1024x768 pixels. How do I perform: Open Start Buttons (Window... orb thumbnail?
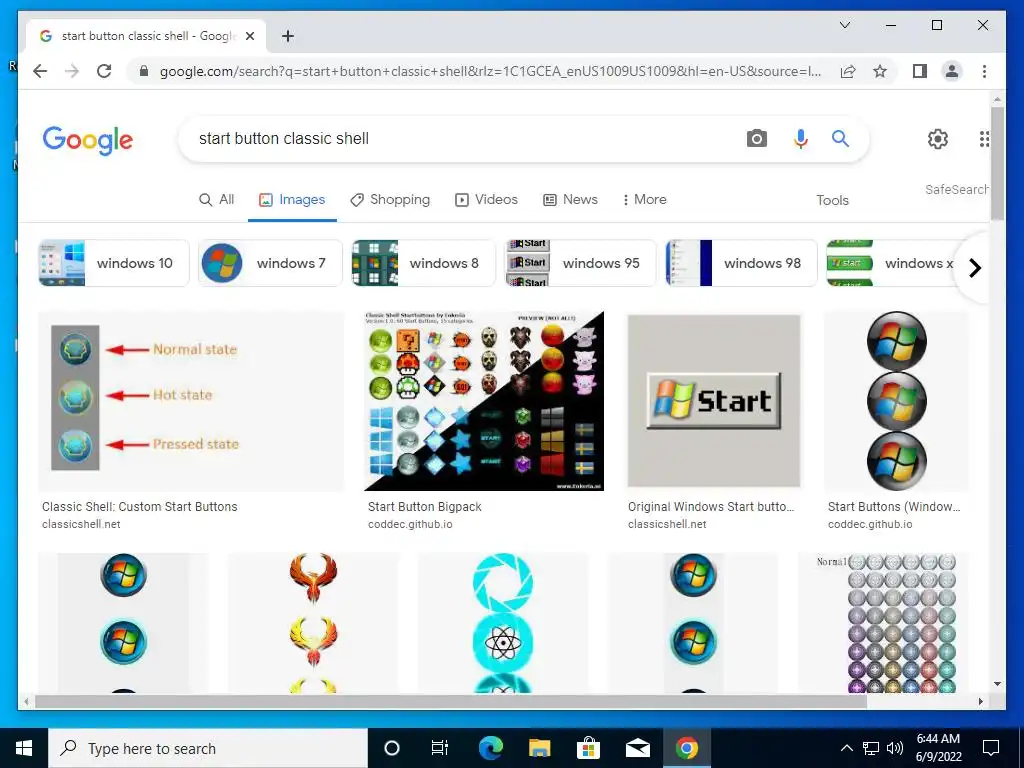click(x=896, y=401)
